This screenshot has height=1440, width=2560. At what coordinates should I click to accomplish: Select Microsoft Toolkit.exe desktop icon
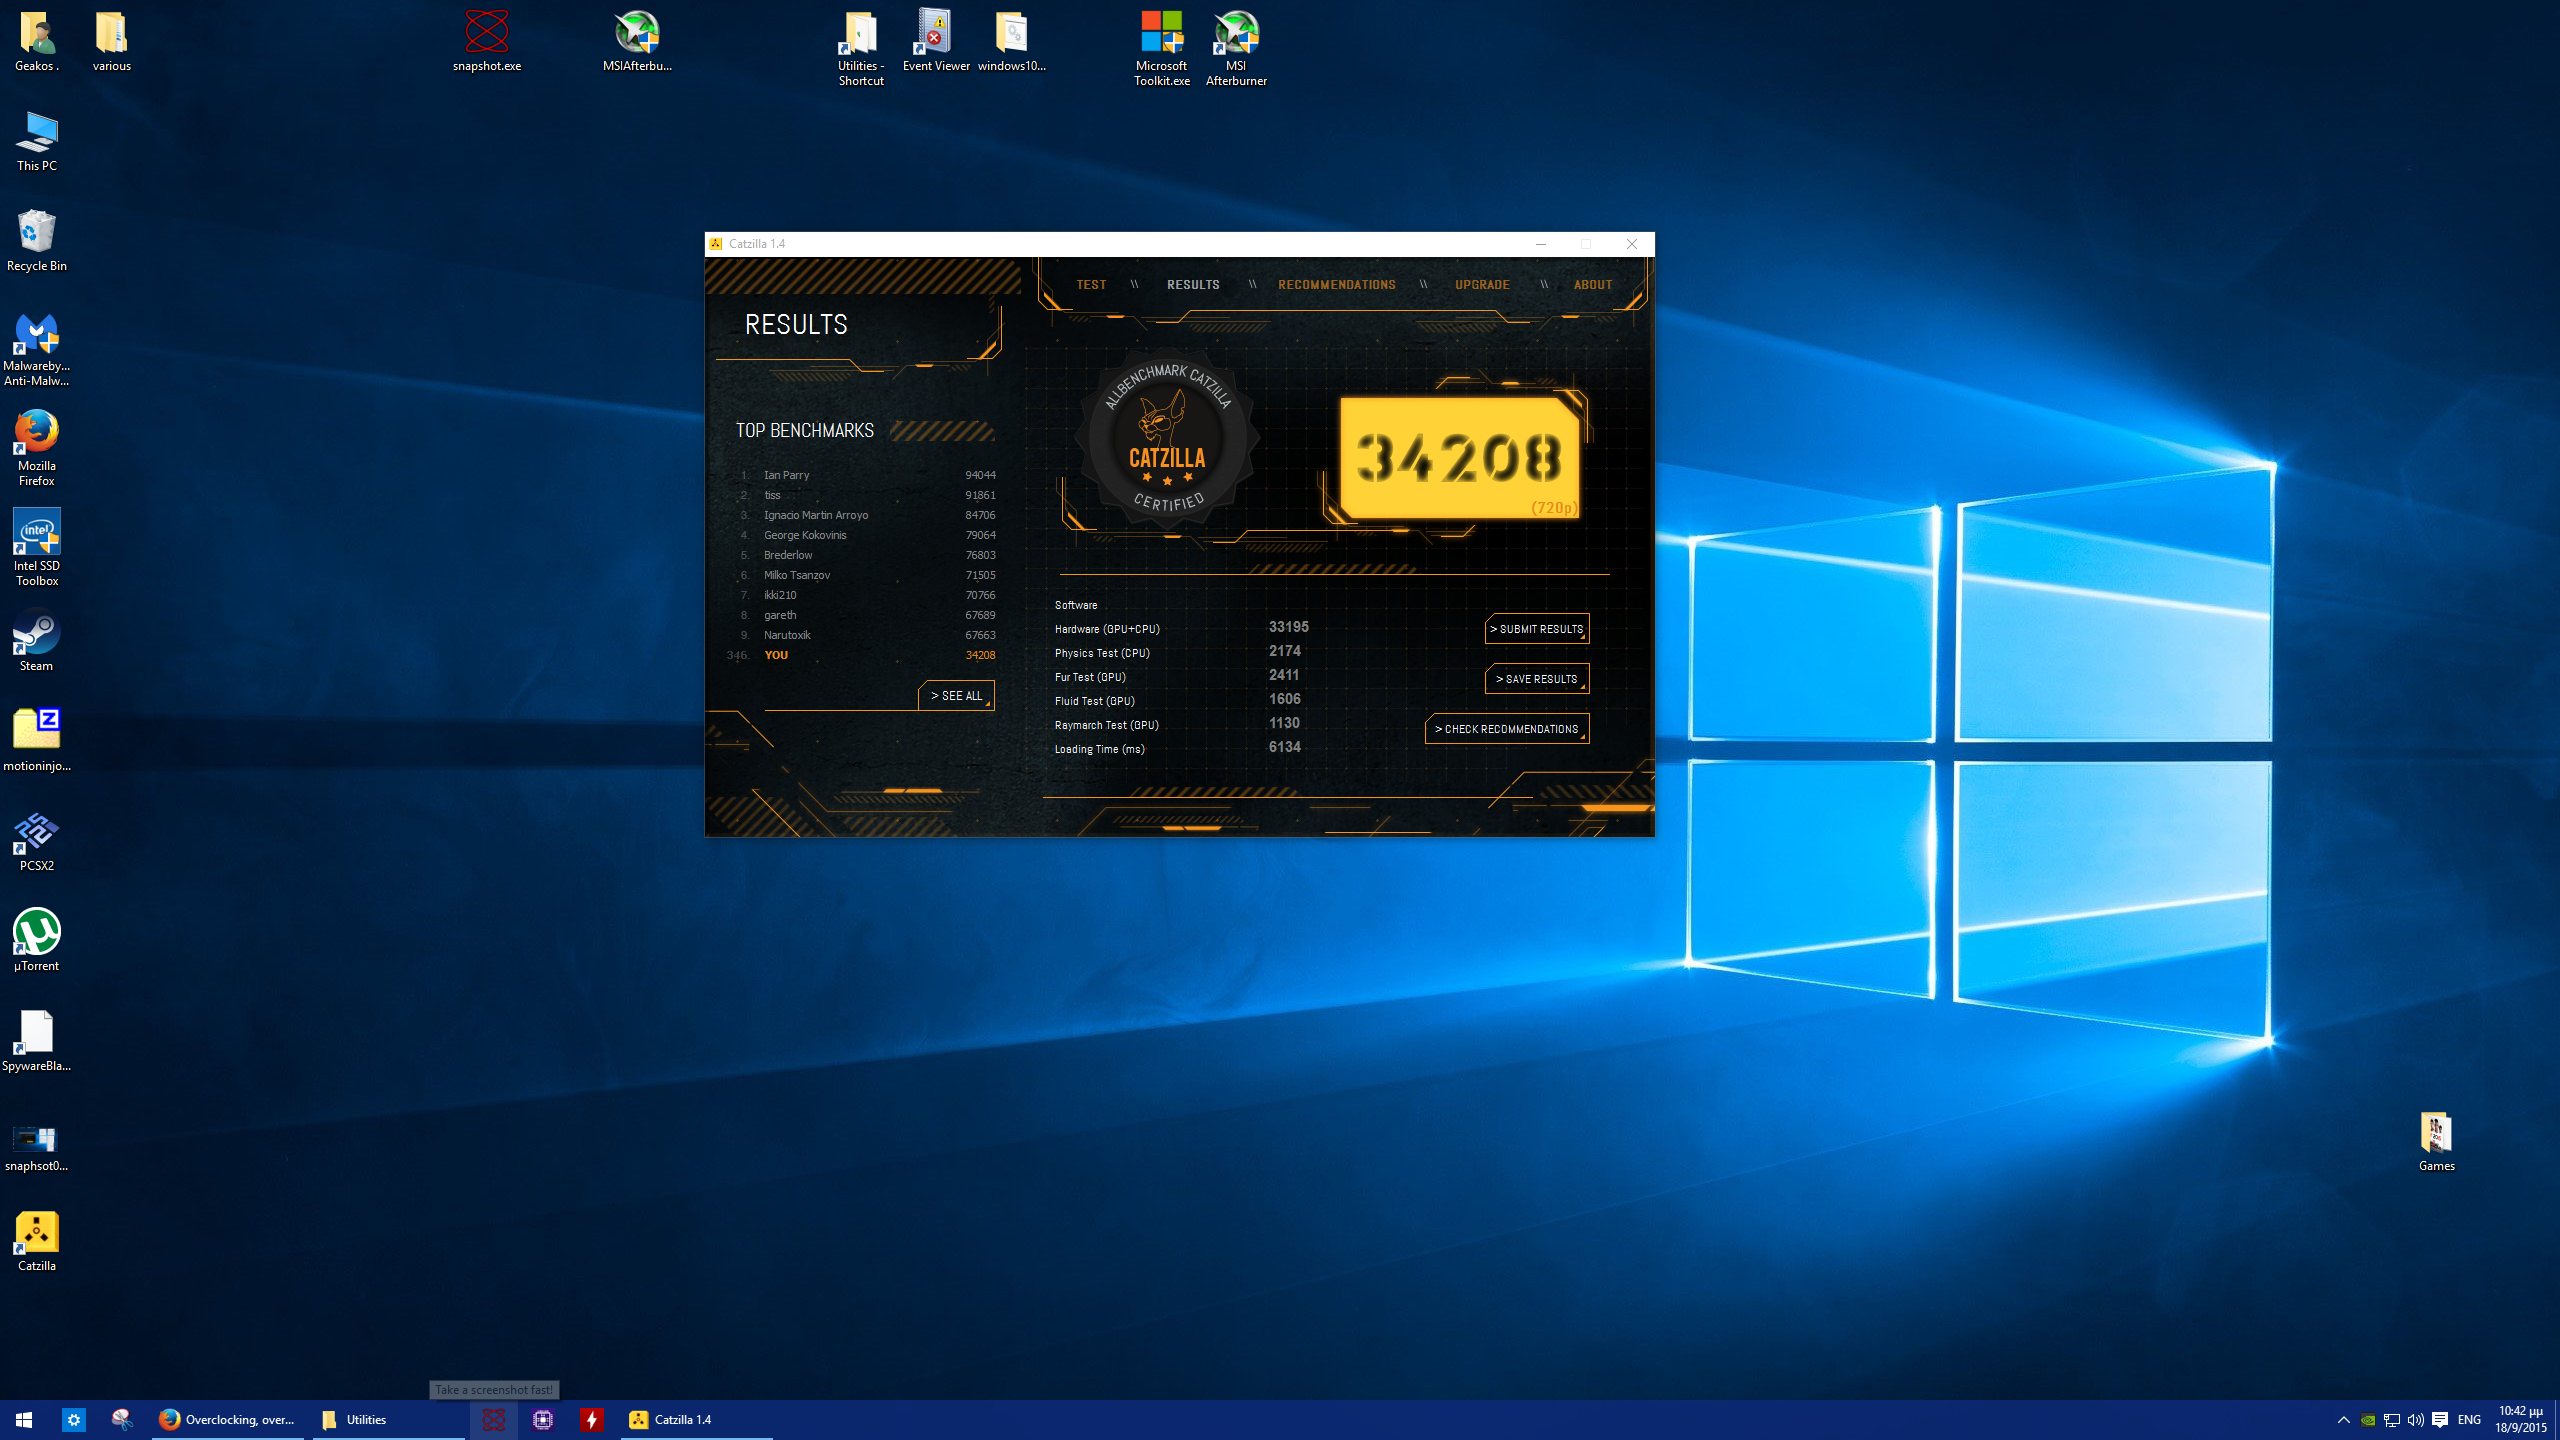[x=1162, y=48]
